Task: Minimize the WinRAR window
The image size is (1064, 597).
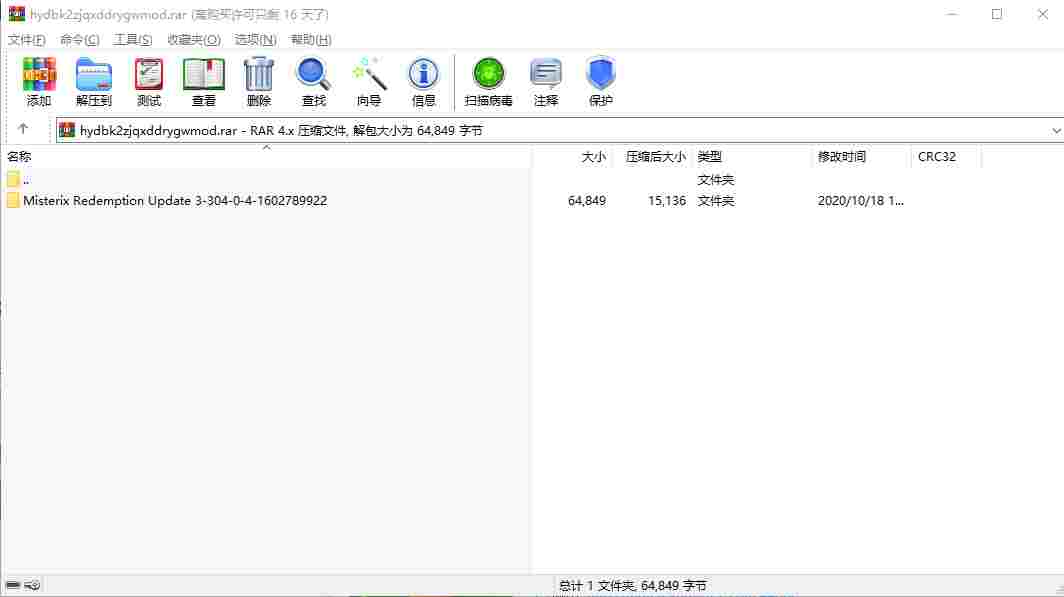Action: (x=951, y=14)
